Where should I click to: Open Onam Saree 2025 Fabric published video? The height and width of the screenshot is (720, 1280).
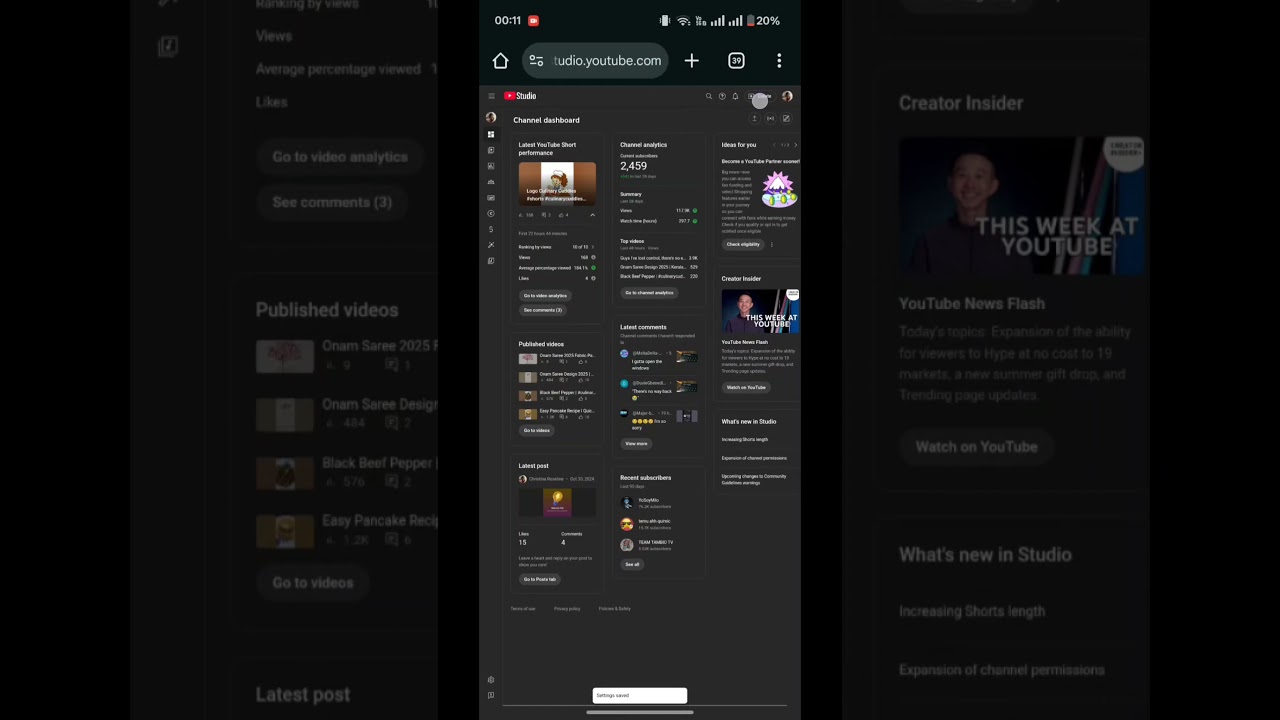[x=557, y=358]
